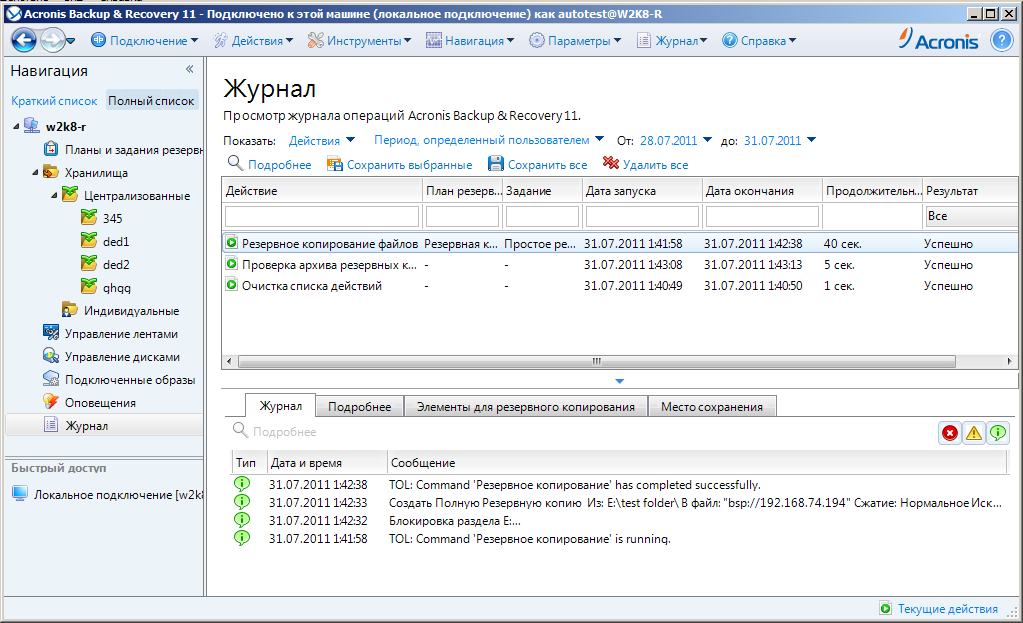Click Сохранить все floppy button
The width and height of the screenshot is (1023, 623).
(x=538, y=164)
